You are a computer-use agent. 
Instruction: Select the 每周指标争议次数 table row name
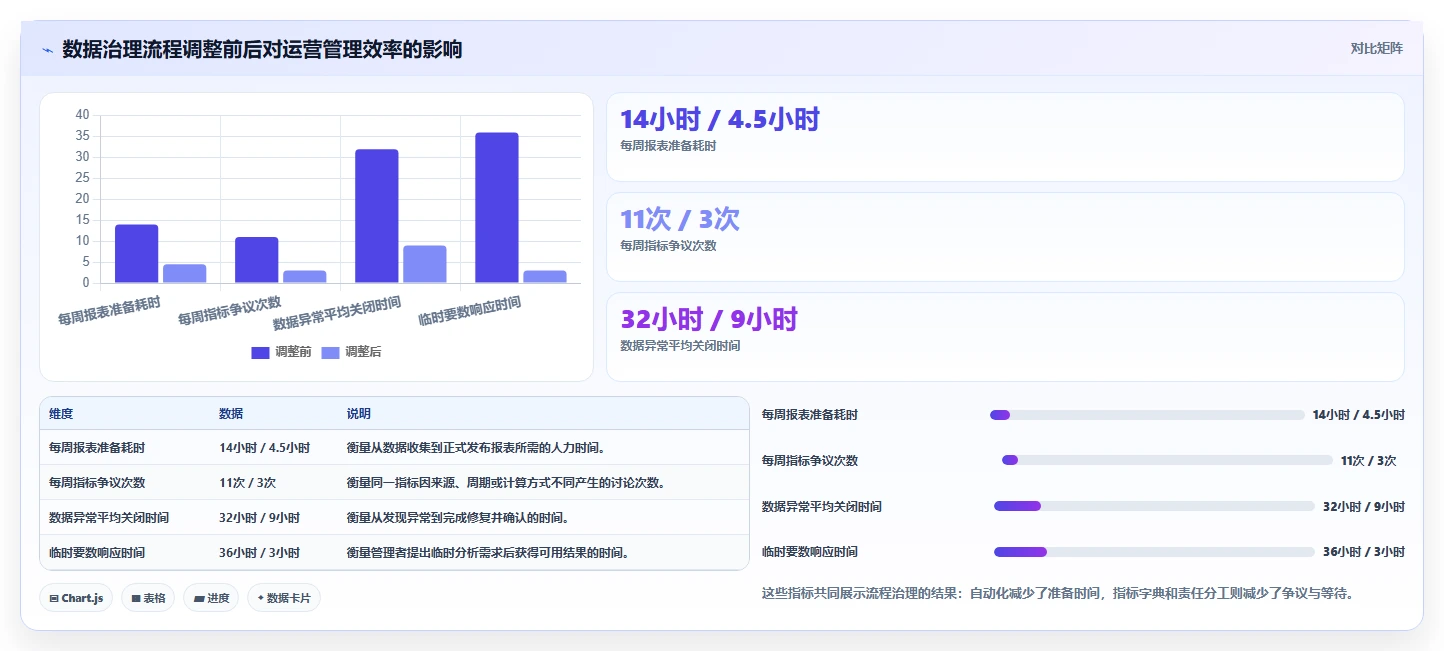(97, 483)
